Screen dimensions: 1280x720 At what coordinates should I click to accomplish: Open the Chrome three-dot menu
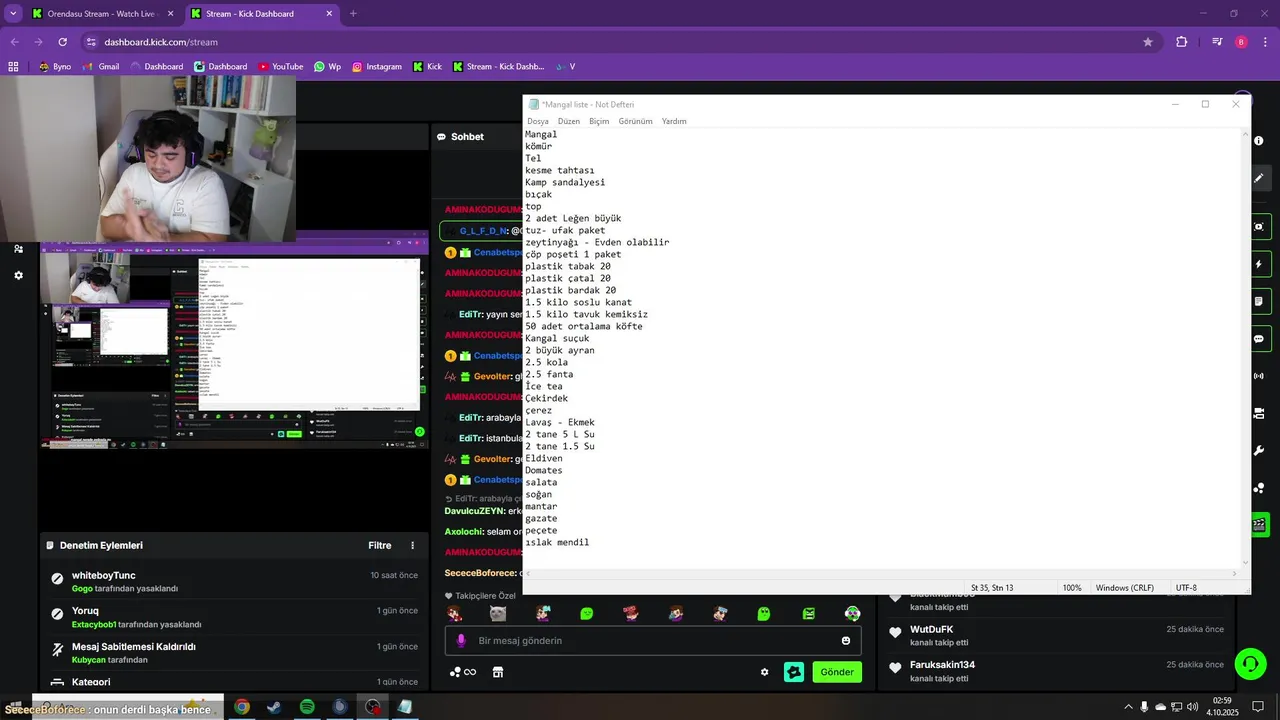pyautogui.click(x=1266, y=42)
